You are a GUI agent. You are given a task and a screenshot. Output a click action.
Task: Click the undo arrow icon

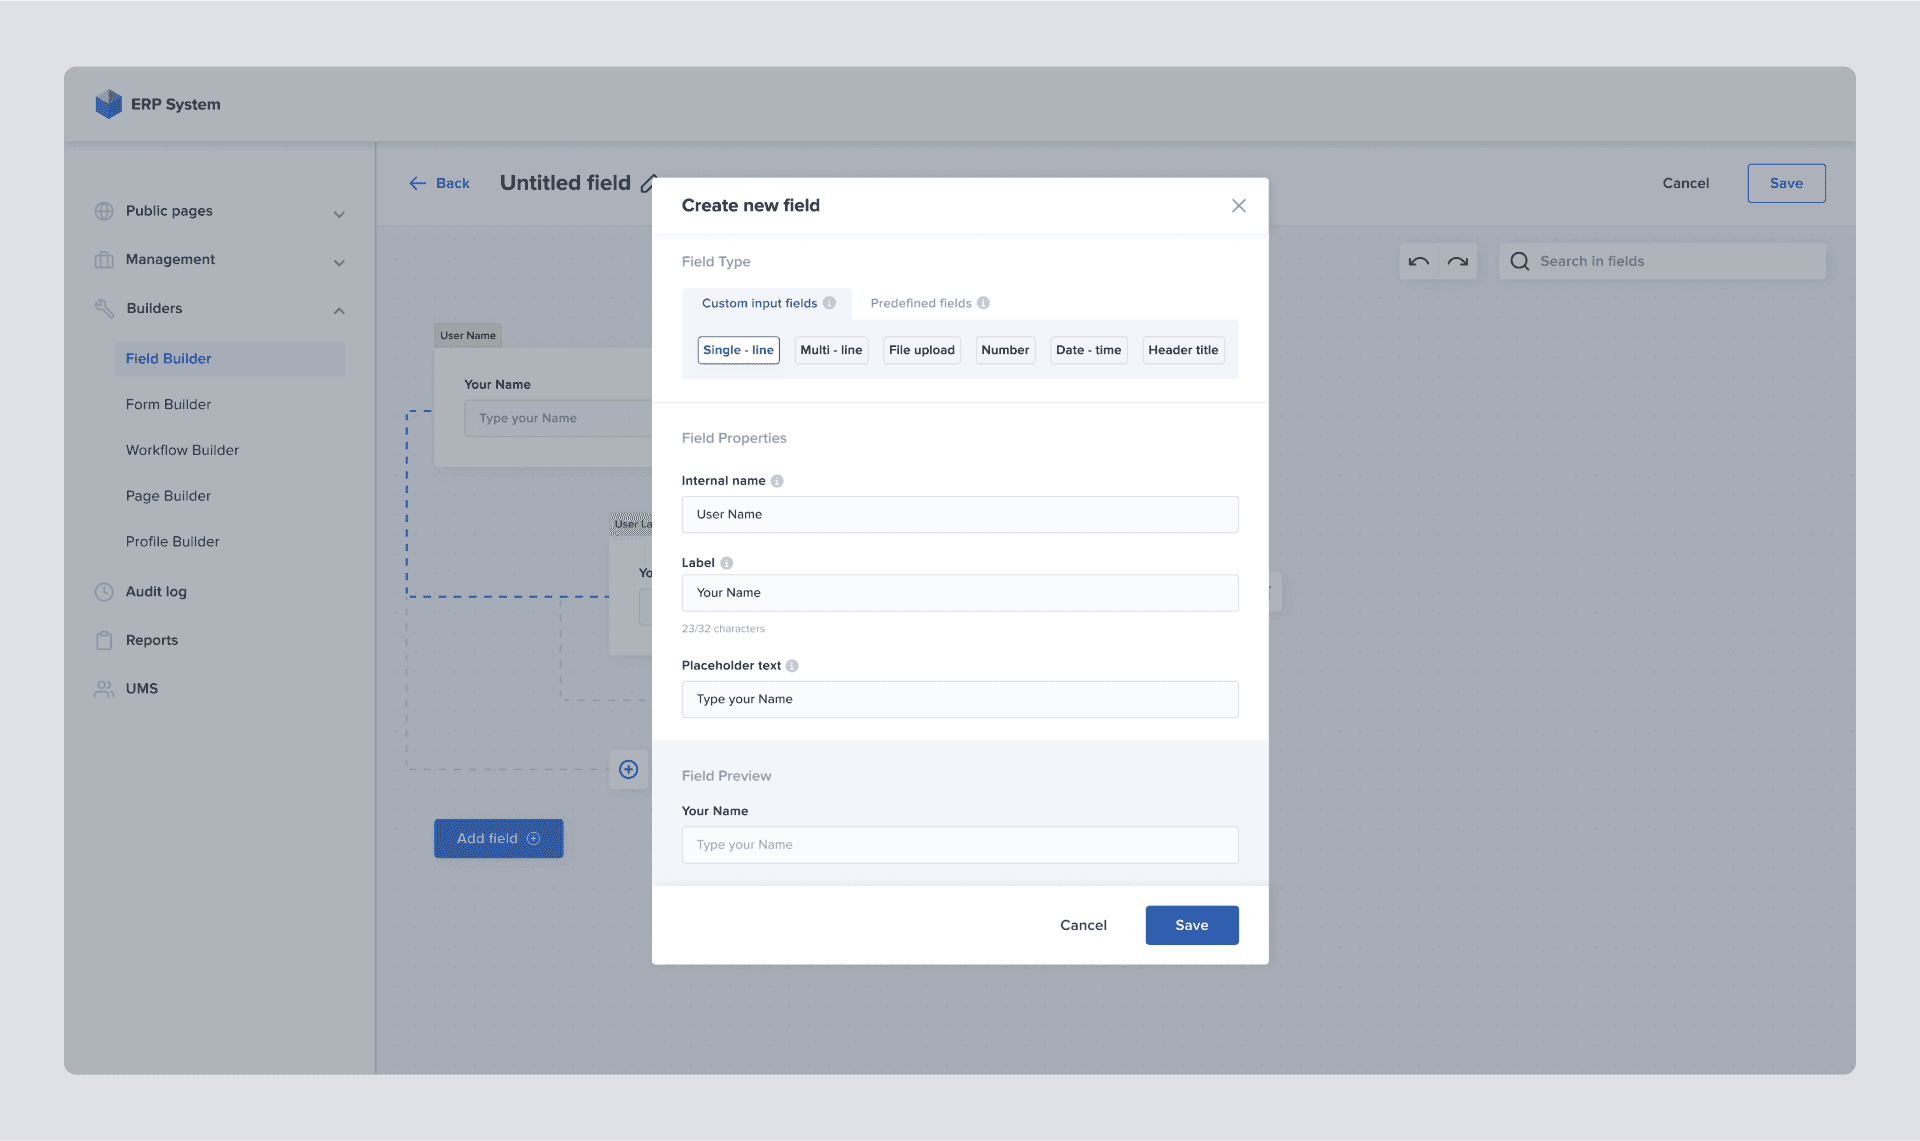[1418, 262]
